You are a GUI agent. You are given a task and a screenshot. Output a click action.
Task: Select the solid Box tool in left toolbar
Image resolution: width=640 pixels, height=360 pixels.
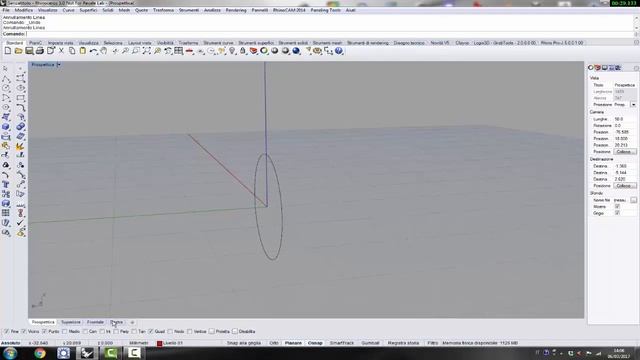[6, 127]
